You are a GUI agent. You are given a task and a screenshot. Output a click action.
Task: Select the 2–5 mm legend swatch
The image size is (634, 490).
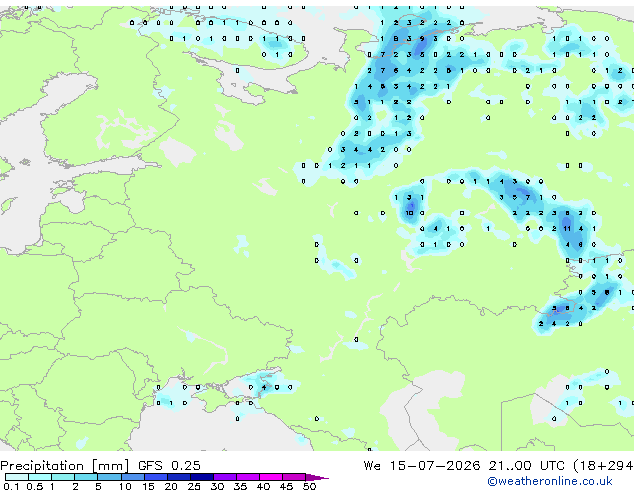coord(86,477)
